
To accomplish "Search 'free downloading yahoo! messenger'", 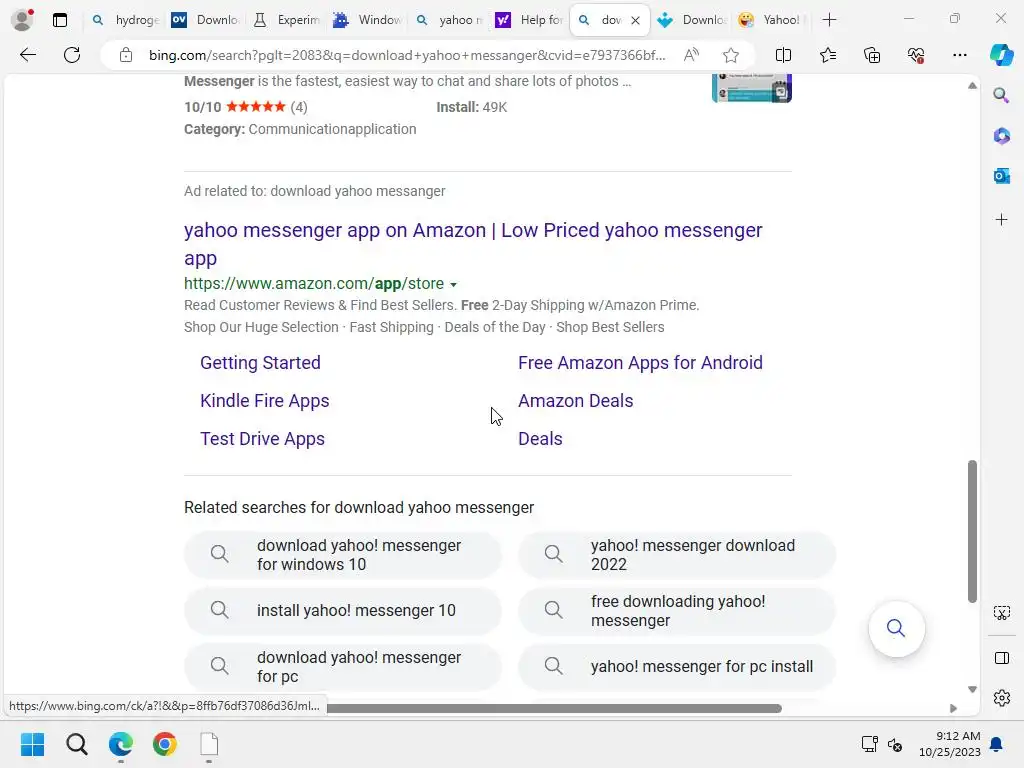I will (x=677, y=611).
